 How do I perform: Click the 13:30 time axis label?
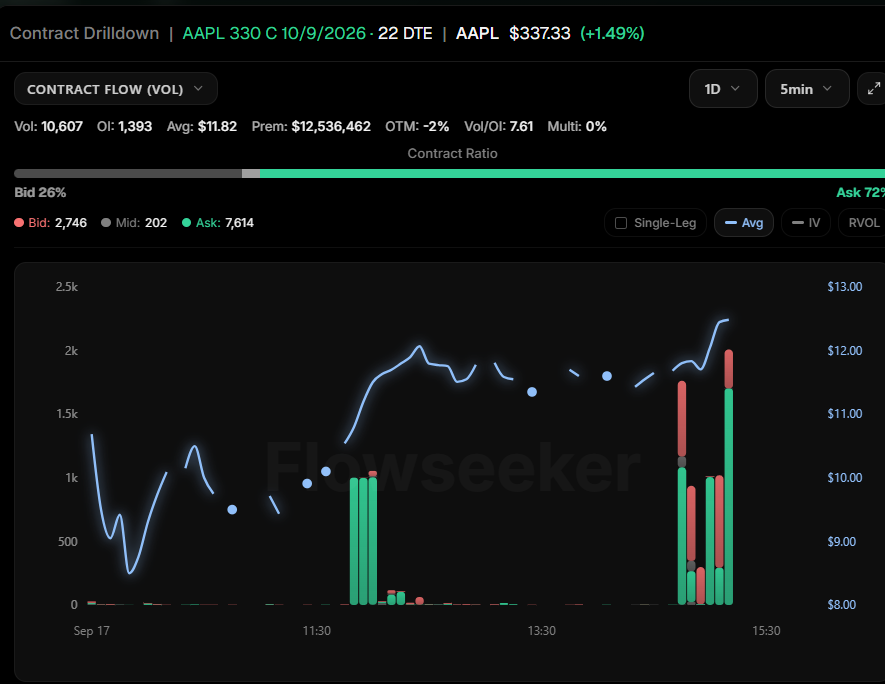tap(541, 631)
